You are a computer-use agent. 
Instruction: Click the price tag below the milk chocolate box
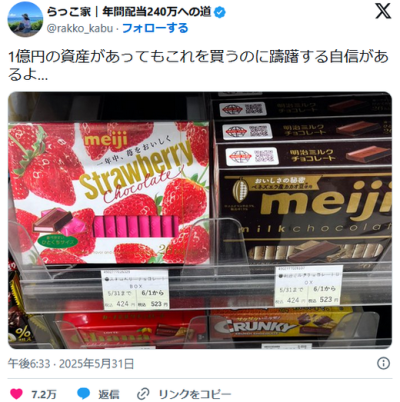click(x=308, y=285)
